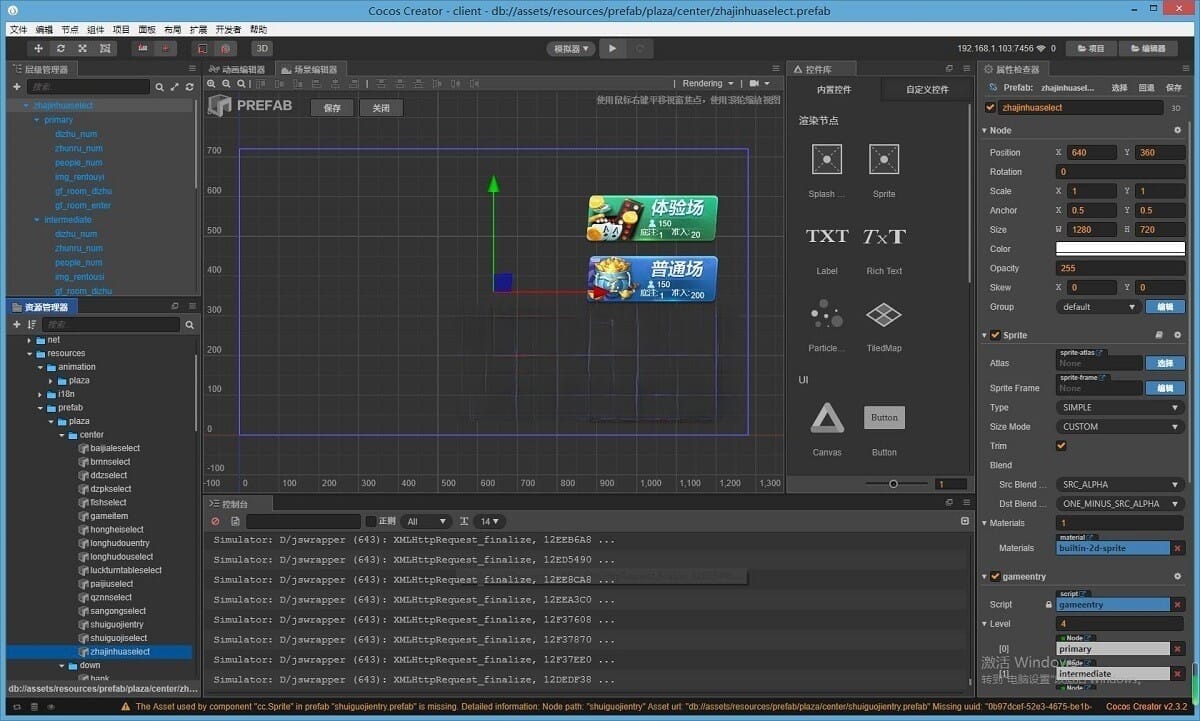Click the white Color swatch of the node
This screenshot has width=1200, height=721.
(1119, 249)
